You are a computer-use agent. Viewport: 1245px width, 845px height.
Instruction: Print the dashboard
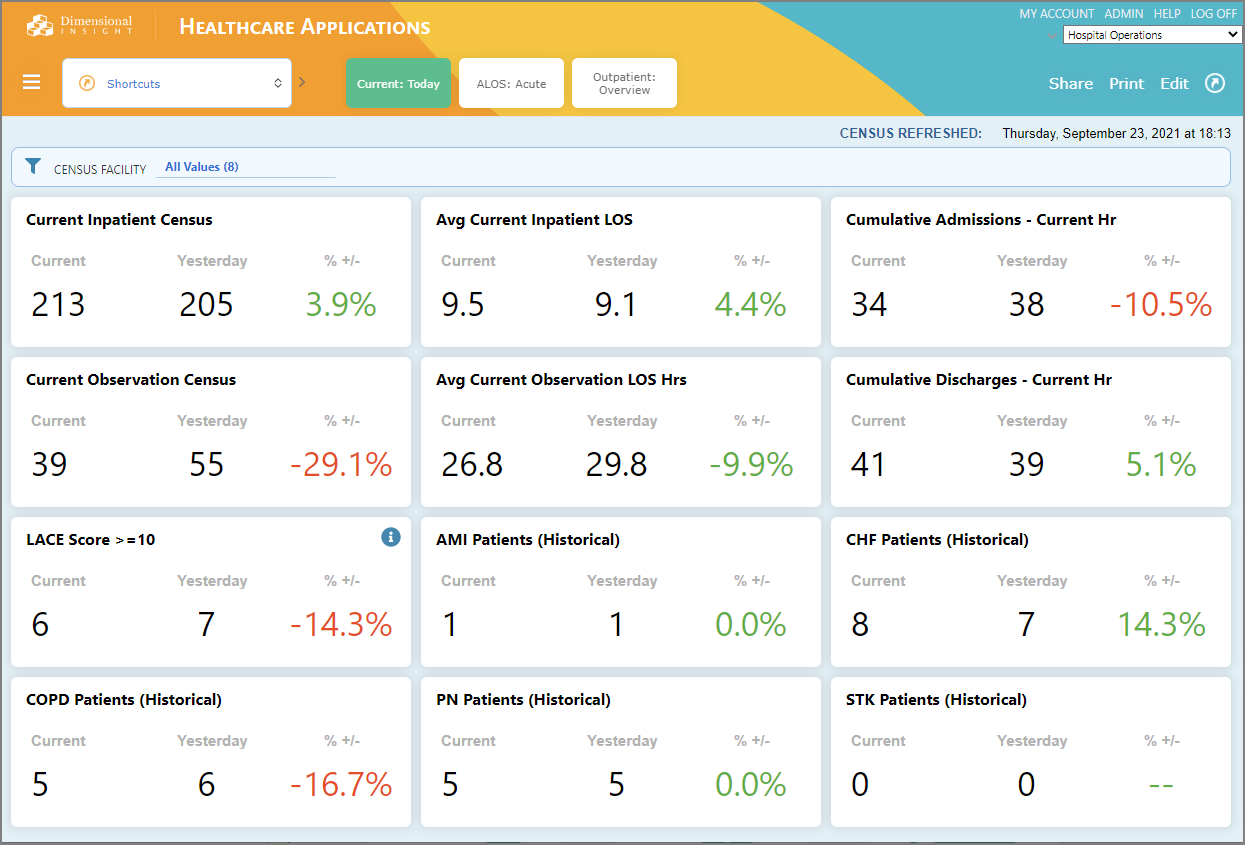[1126, 83]
